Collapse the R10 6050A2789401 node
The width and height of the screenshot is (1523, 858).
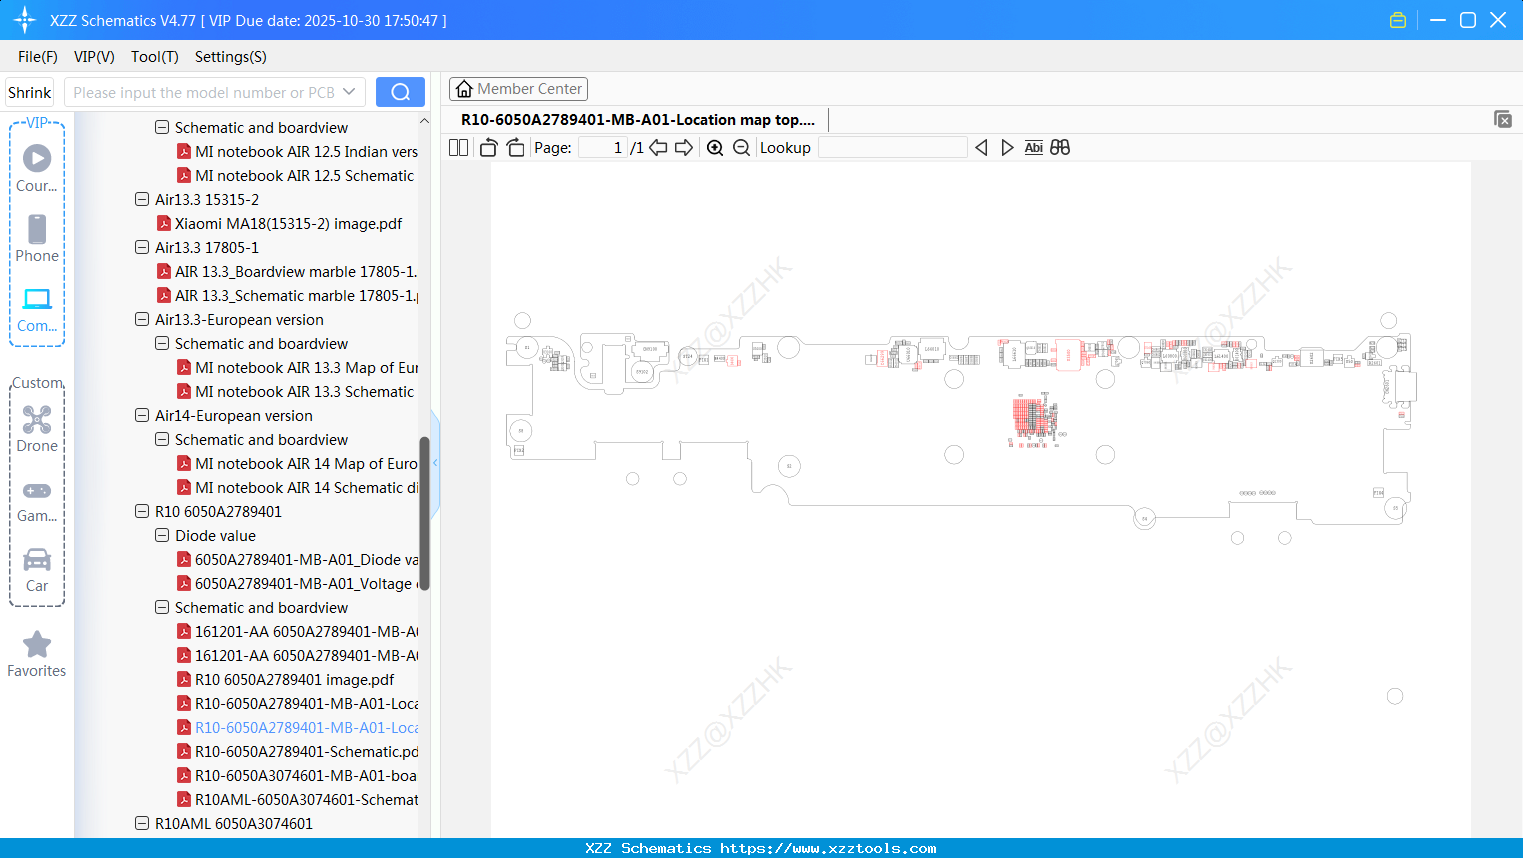142,511
